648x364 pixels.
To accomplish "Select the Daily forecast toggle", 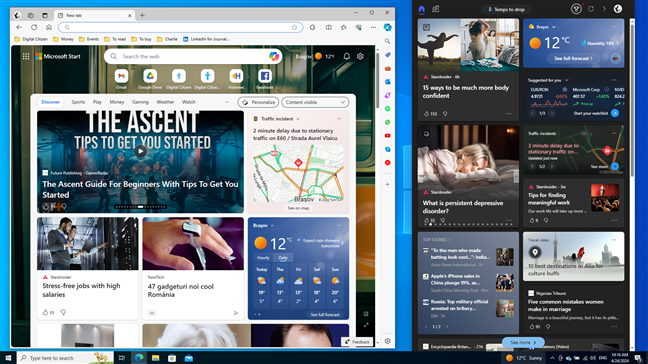I will point(283,257).
